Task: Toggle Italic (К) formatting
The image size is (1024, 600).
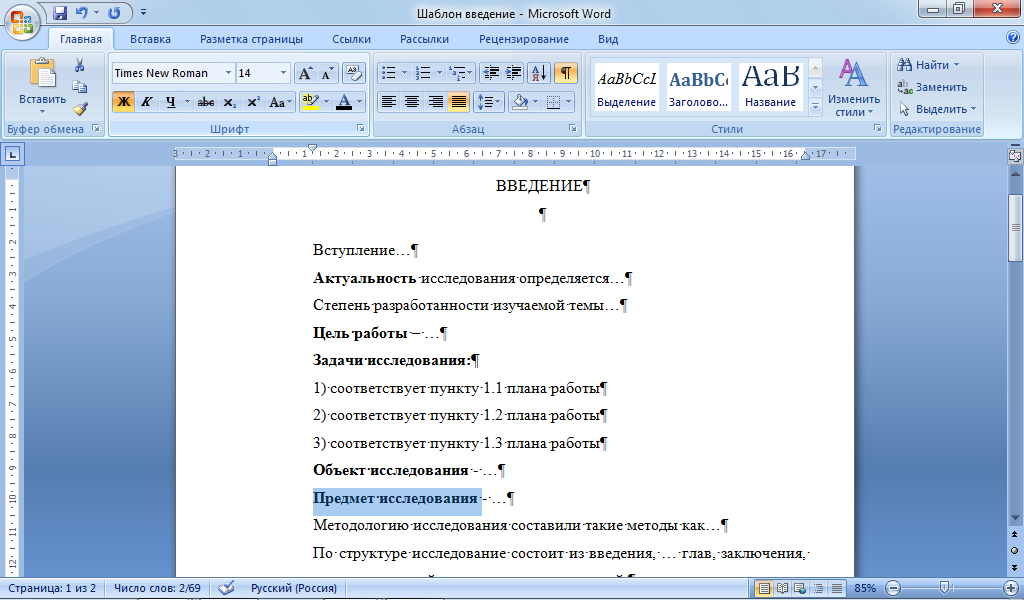Action: click(x=147, y=102)
